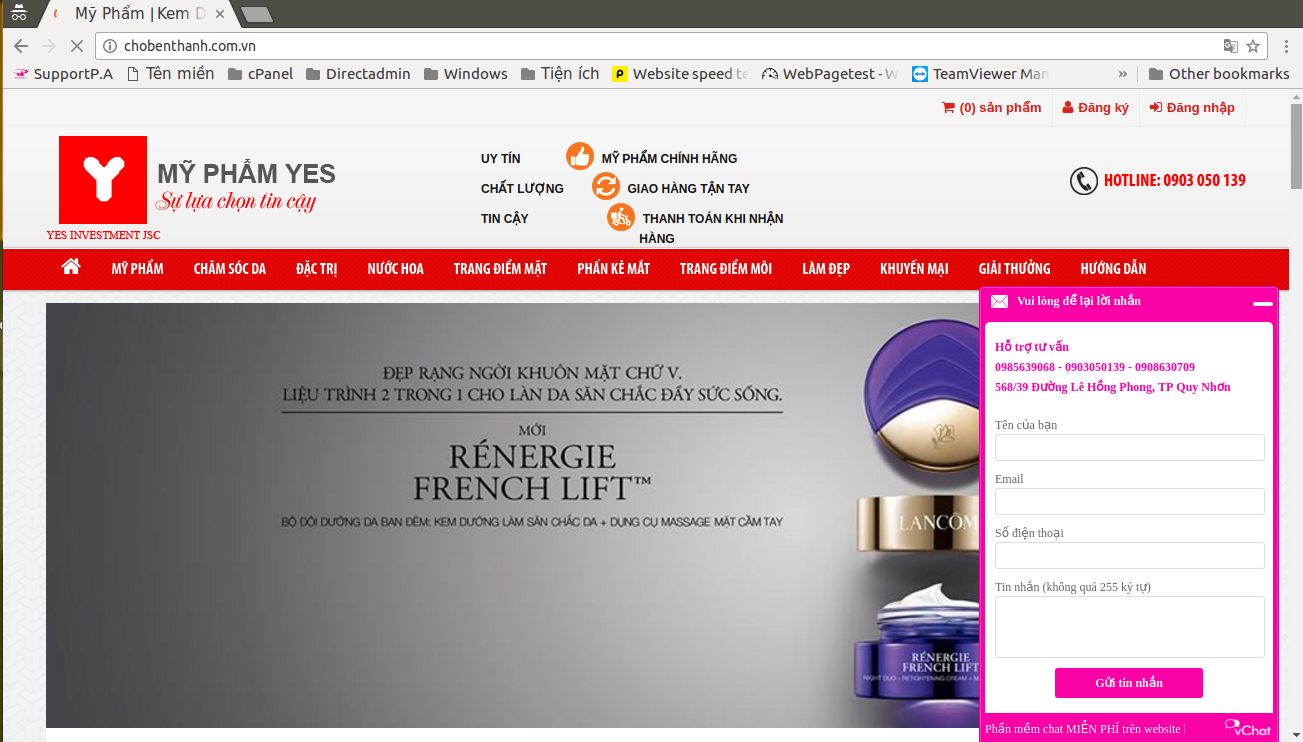
Task: Click the thumbs-up icon near Mỹ phẩm chính hãng
Action: coord(580,156)
